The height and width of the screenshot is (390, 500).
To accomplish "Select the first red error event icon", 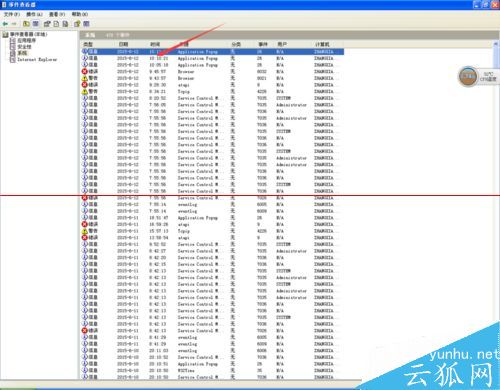I will 85,71.
